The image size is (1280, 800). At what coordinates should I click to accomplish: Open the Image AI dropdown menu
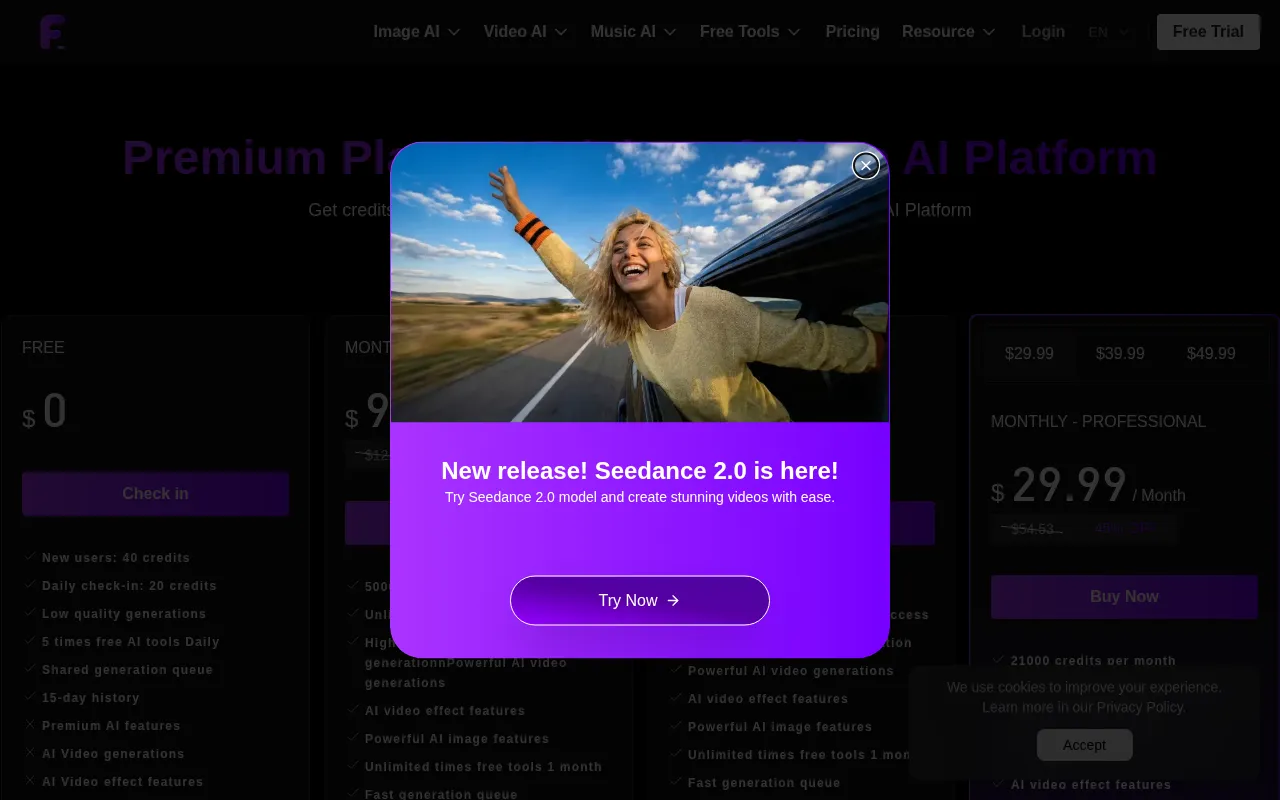click(417, 32)
